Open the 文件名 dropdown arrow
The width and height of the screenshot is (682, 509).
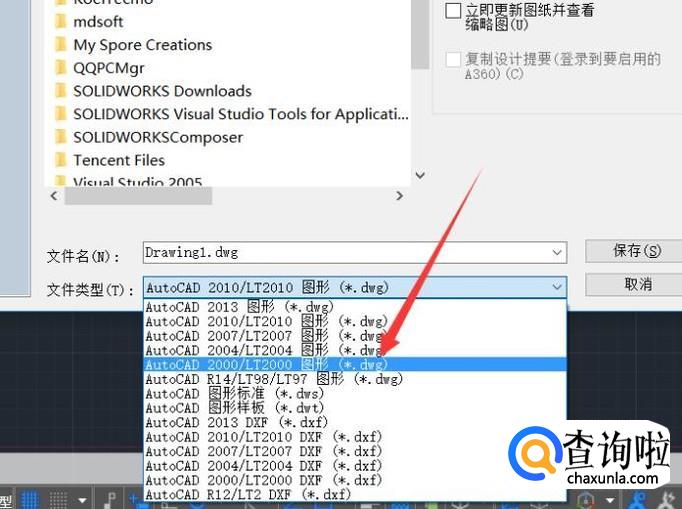pos(557,252)
